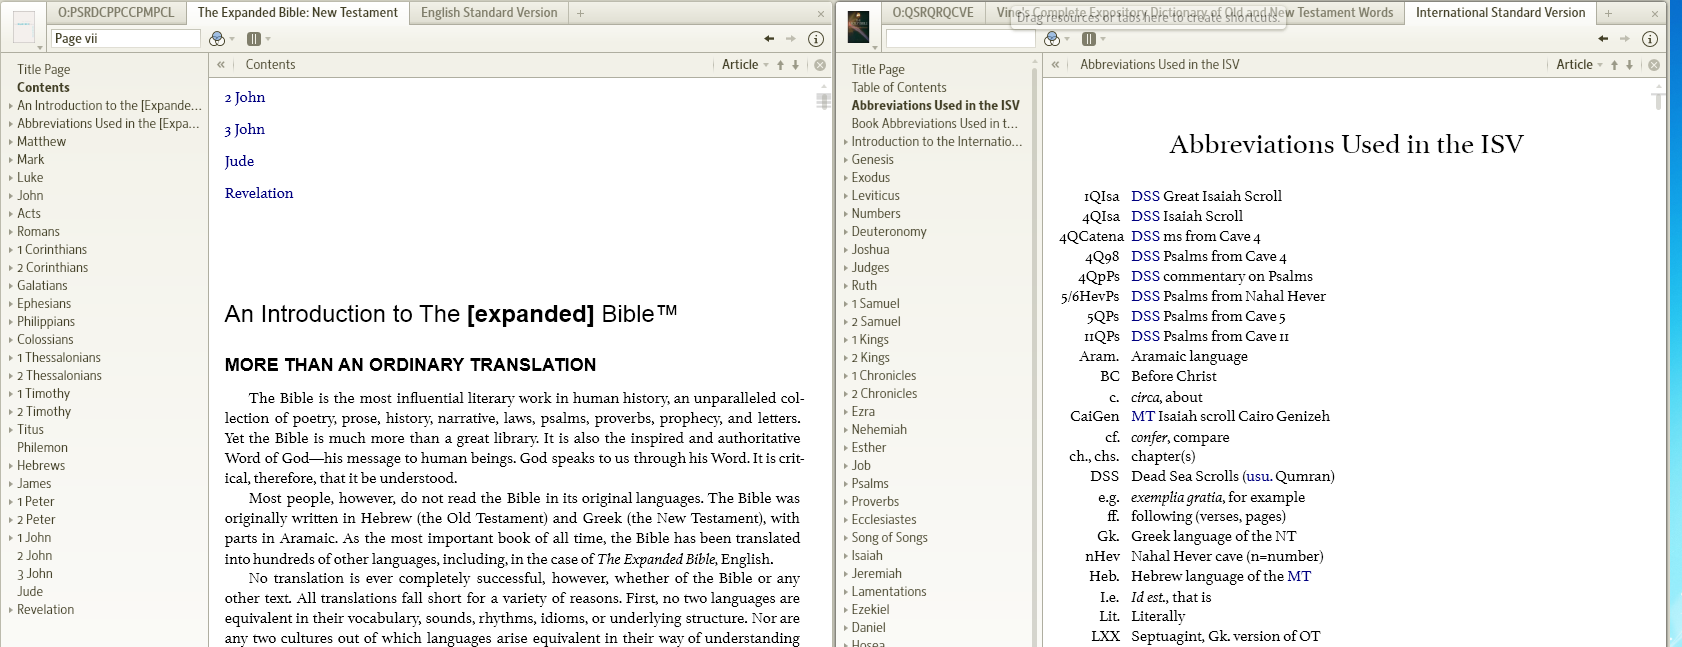The image size is (1682, 647).
Task: Switch to O:PSRDCPPCCPMPCL tab
Action: 116,13
